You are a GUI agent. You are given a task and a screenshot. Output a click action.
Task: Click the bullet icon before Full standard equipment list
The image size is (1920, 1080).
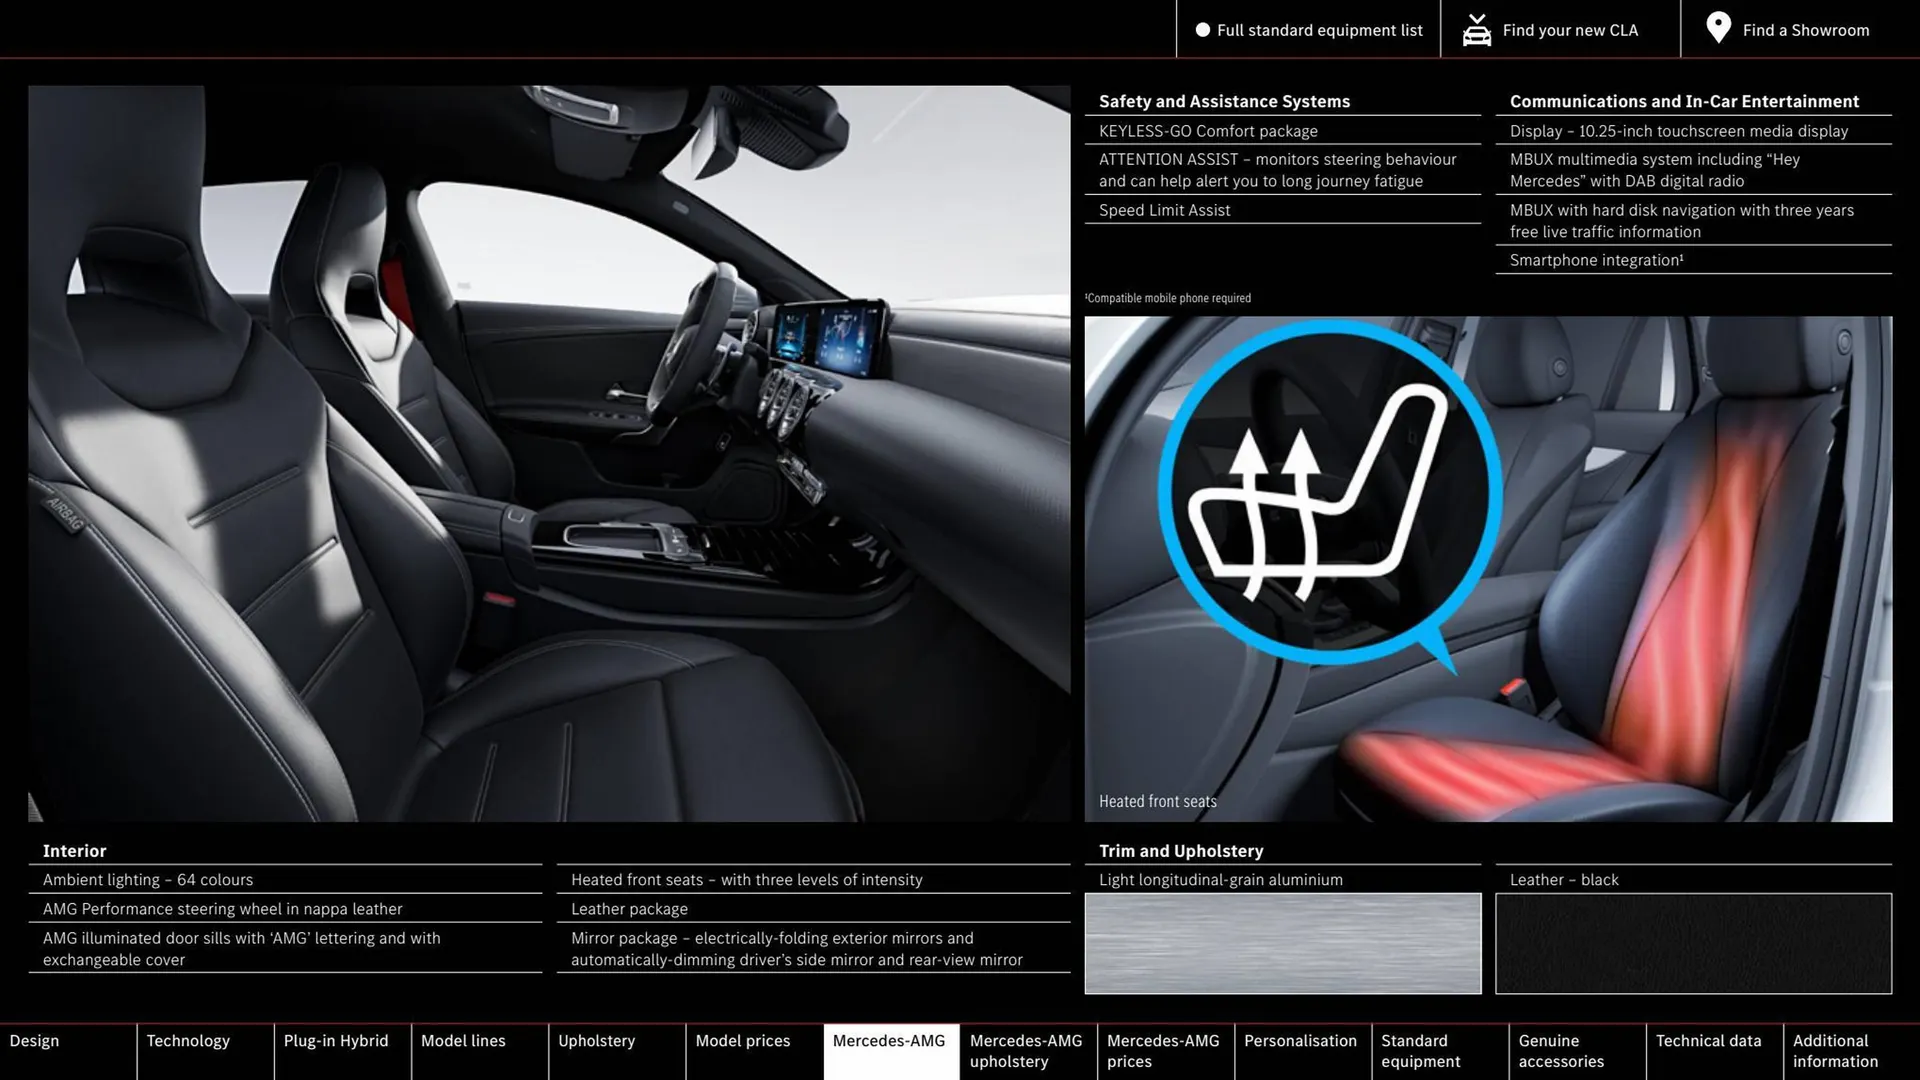click(1201, 30)
